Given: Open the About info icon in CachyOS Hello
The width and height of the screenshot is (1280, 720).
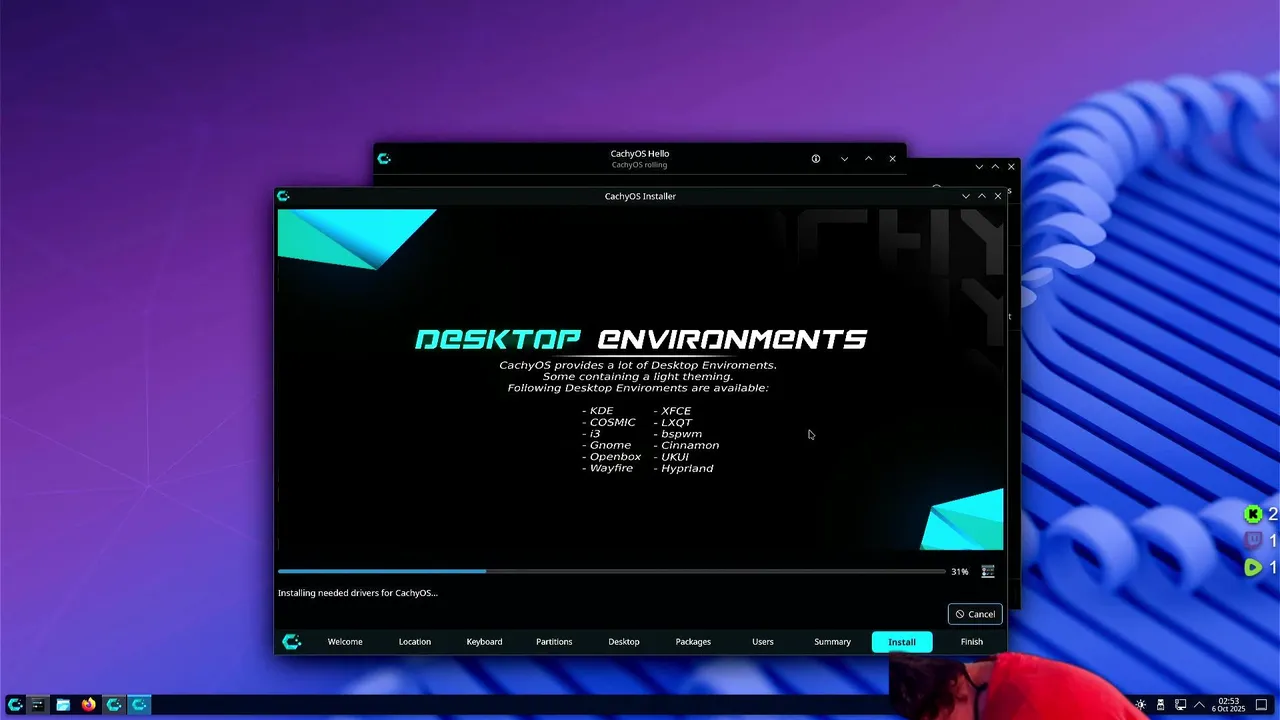Looking at the screenshot, I should tap(816, 159).
